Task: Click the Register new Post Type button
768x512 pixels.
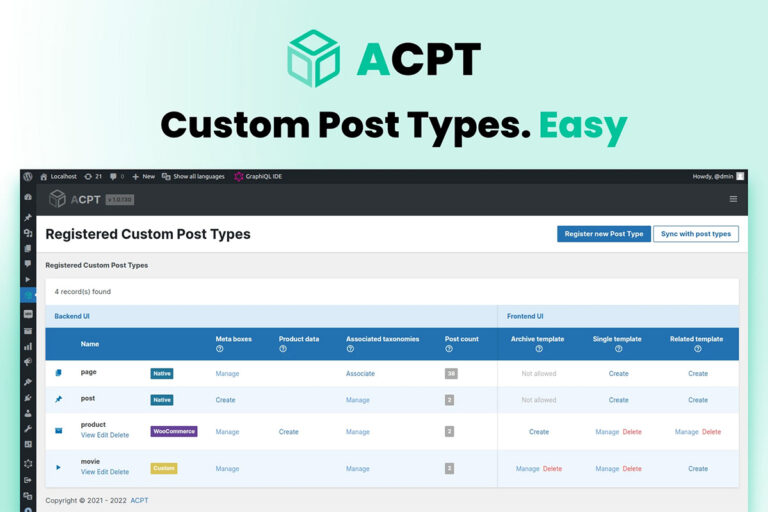Action: point(604,234)
